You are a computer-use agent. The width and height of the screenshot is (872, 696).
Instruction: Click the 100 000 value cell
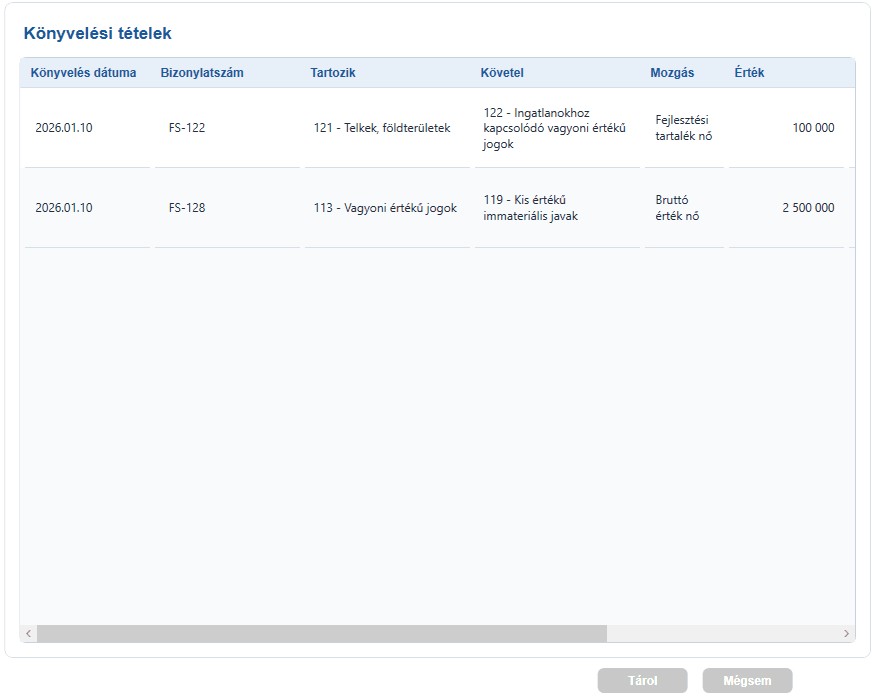(x=786, y=128)
